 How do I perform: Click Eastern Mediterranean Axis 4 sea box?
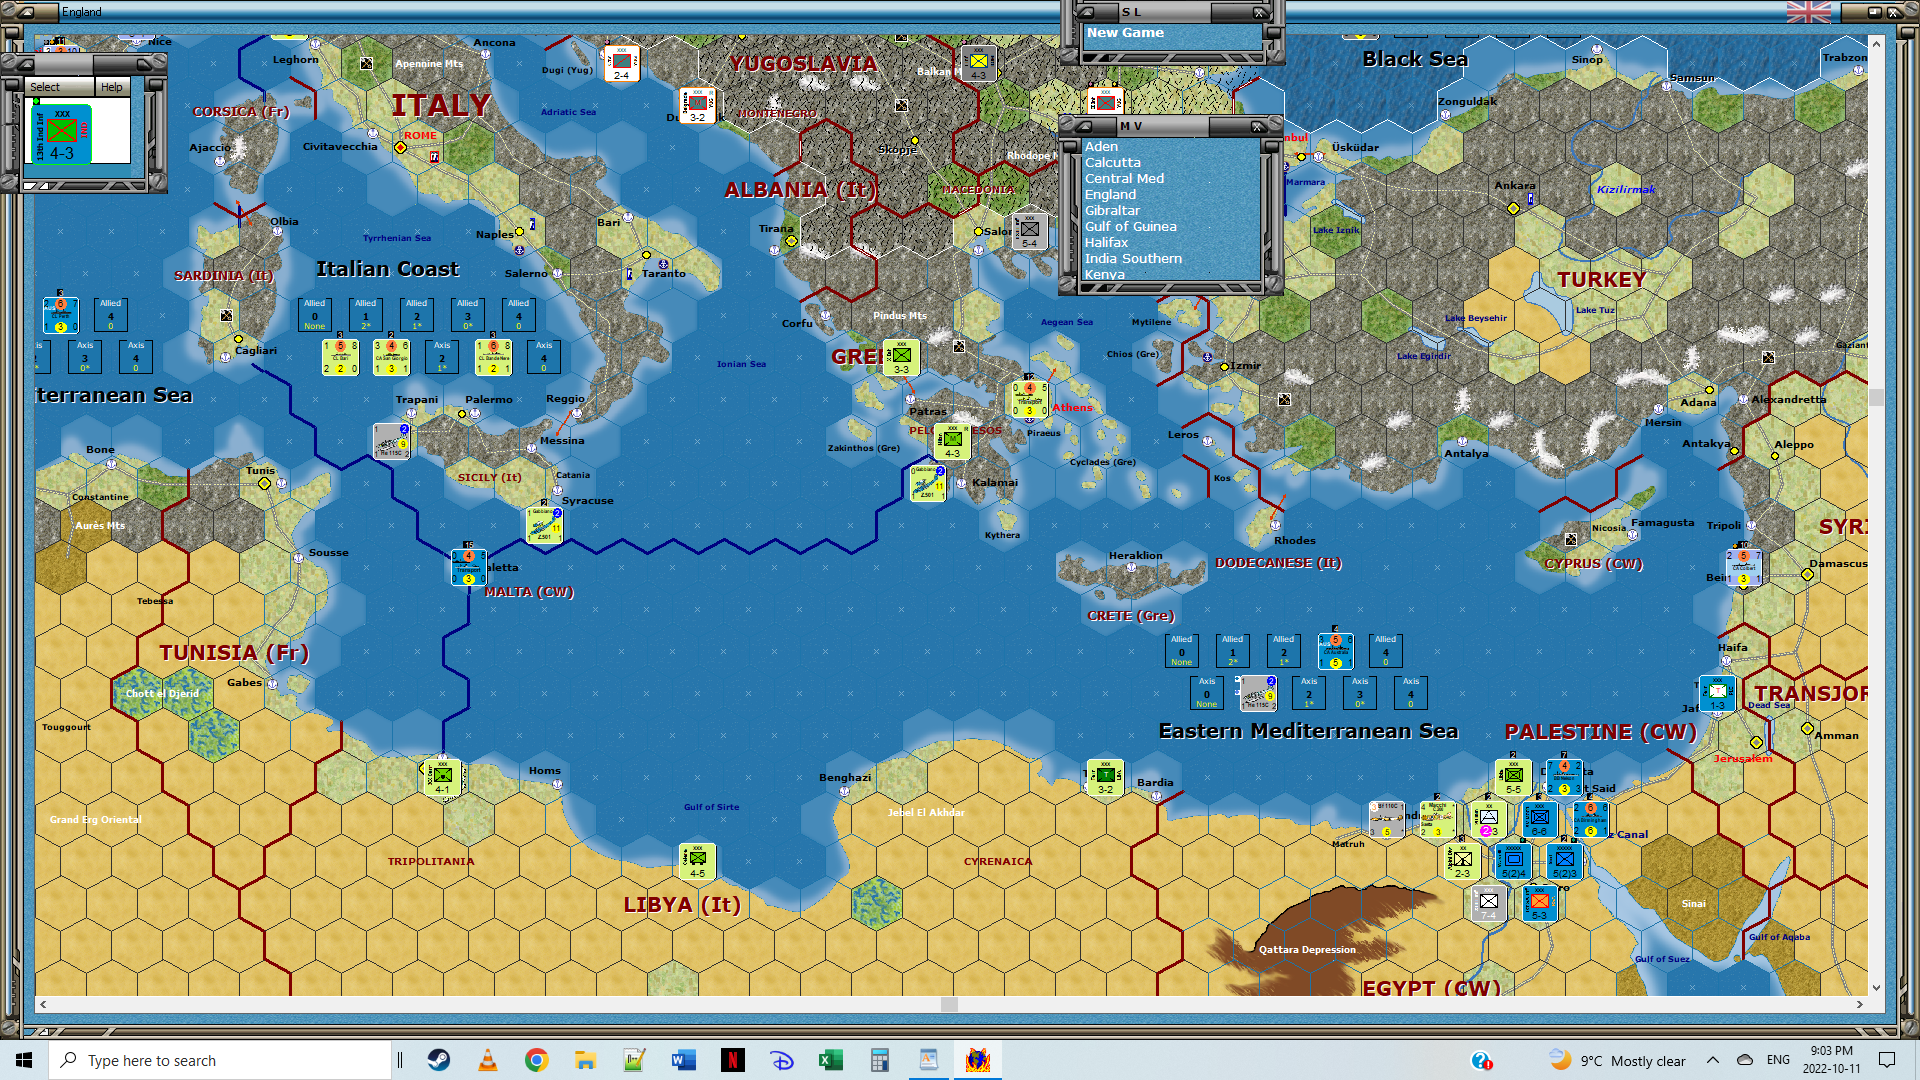click(1411, 693)
